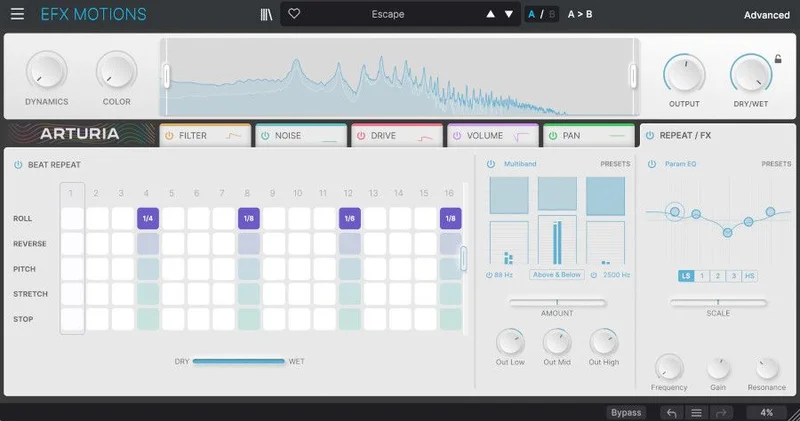Open the history list icon
The width and height of the screenshot is (800, 421).
[x=696, y=412]
